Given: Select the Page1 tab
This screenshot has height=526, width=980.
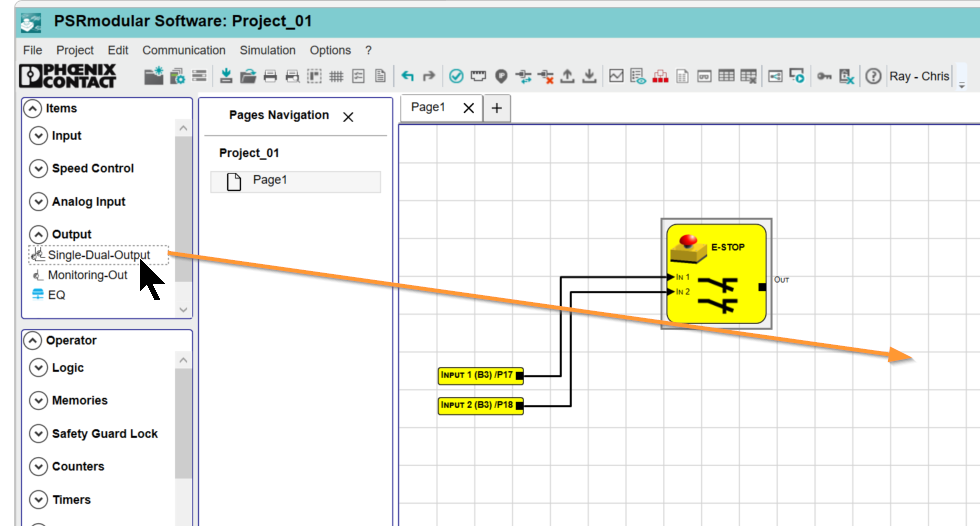Looking at the screenshot, I should pos(428,107).
